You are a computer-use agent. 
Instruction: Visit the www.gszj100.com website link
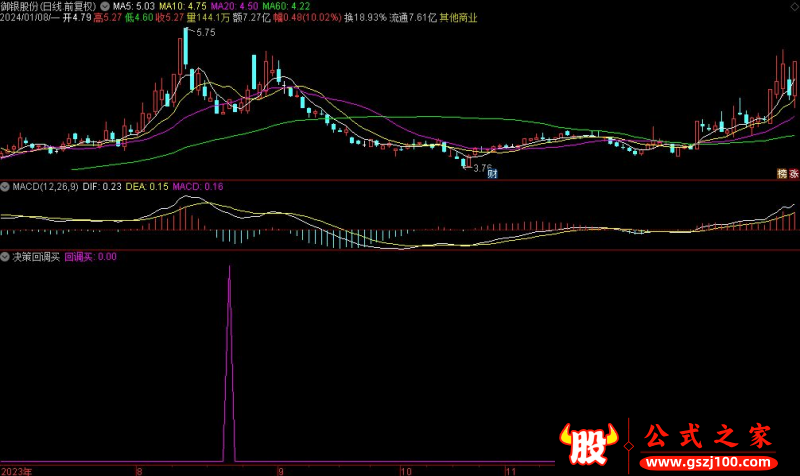pyautogui.click(x=709, y=463)
